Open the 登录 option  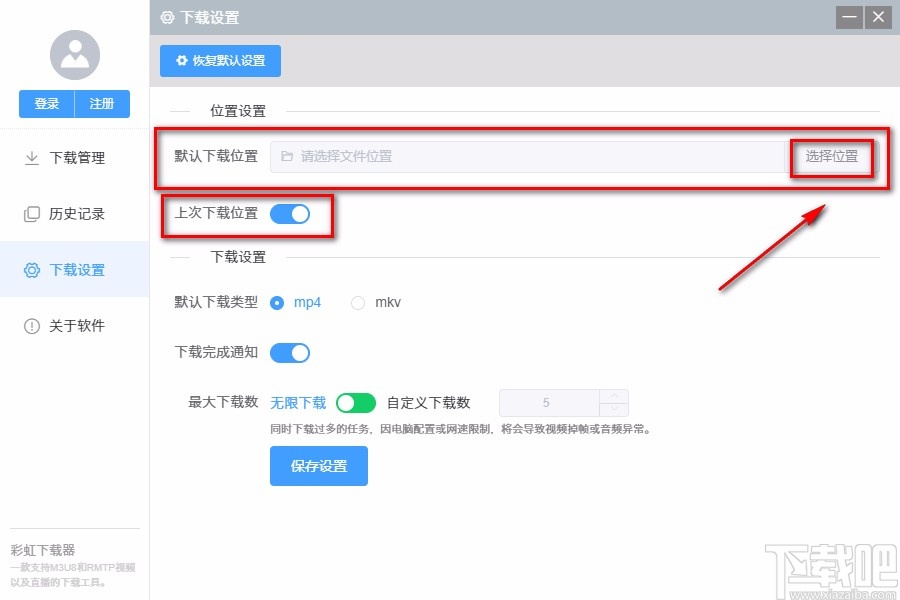click(x=45, y=103)
